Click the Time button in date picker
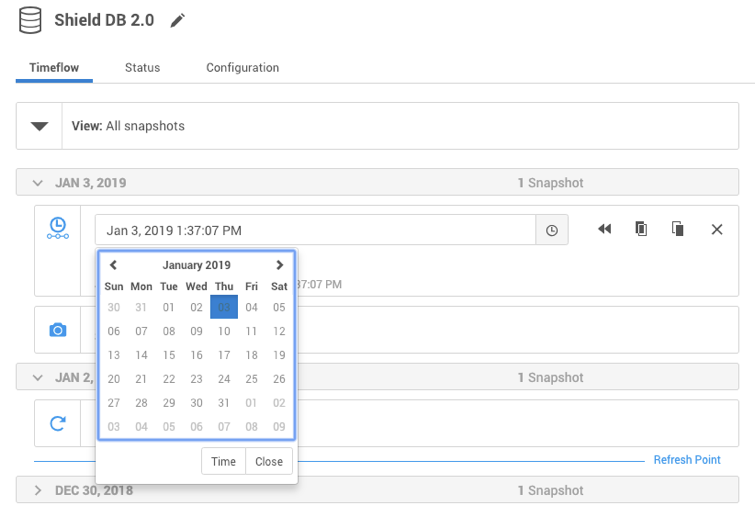 click(x=223, y=461)
